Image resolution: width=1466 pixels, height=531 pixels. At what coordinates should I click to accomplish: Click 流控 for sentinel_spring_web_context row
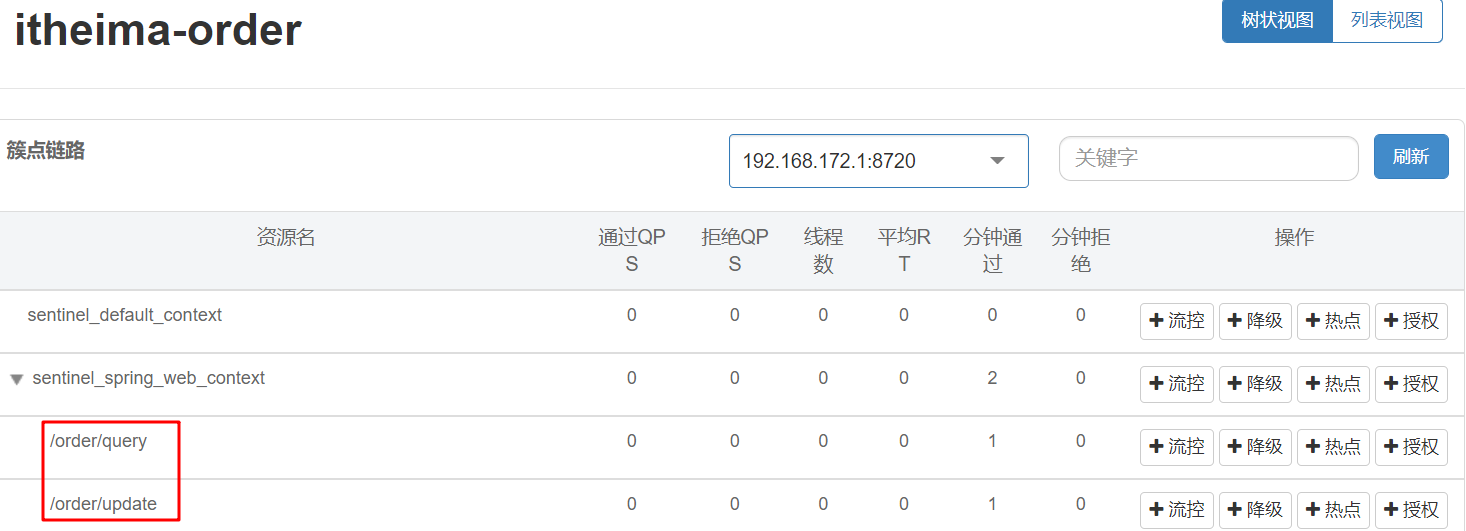(1177, 384)
